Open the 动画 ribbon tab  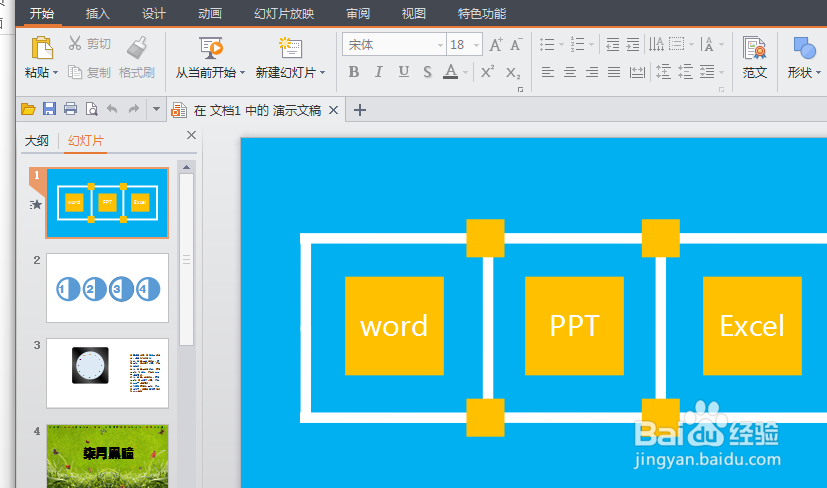pyautogui.click(x=209, y=13)
